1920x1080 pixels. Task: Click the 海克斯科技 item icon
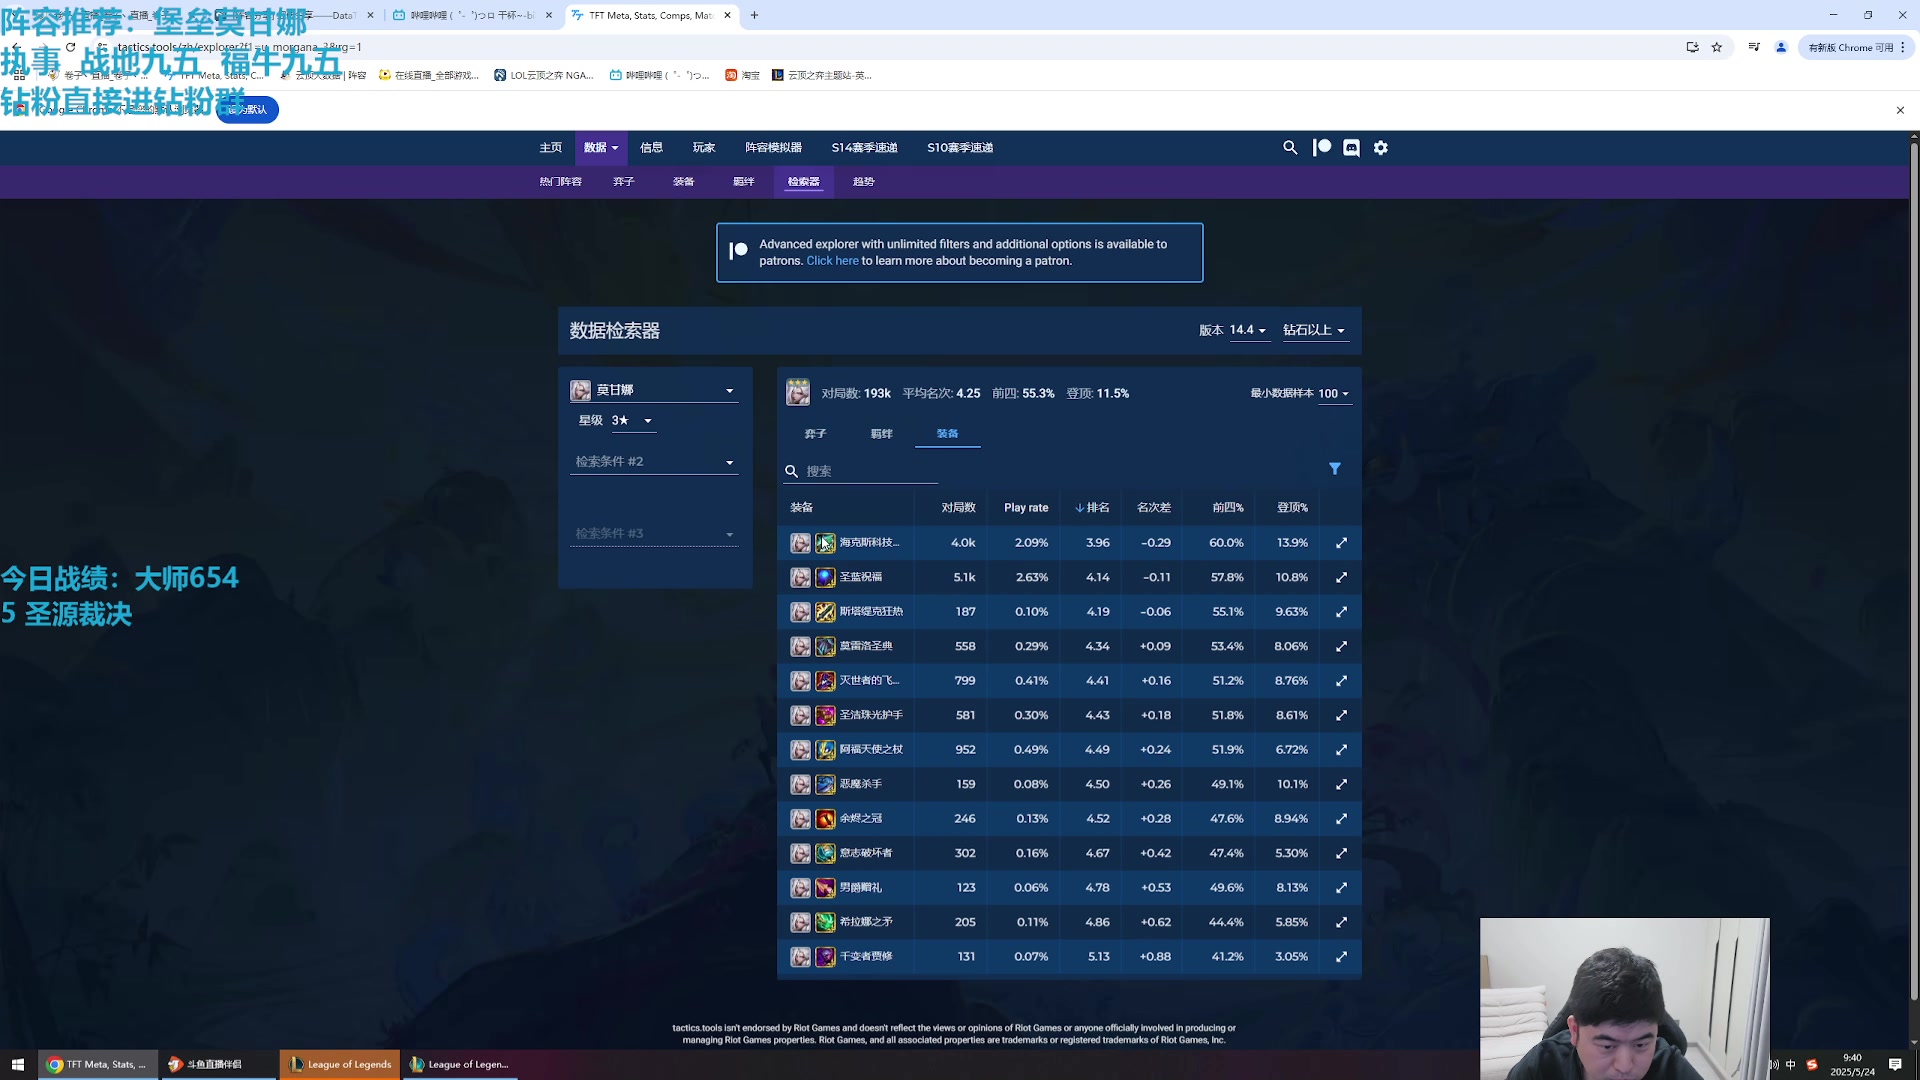(x=825, y=543)
